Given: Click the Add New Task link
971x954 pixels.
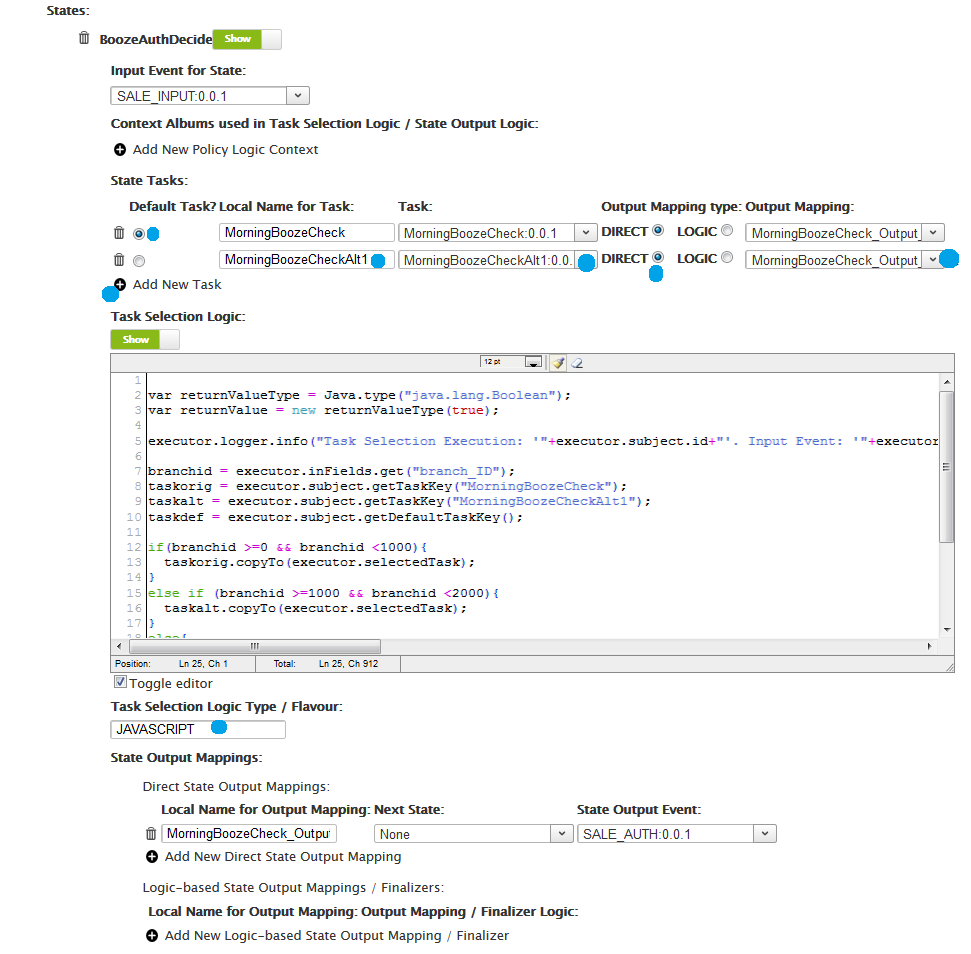Looking at the screenshot, I should (x=177, y=284).
